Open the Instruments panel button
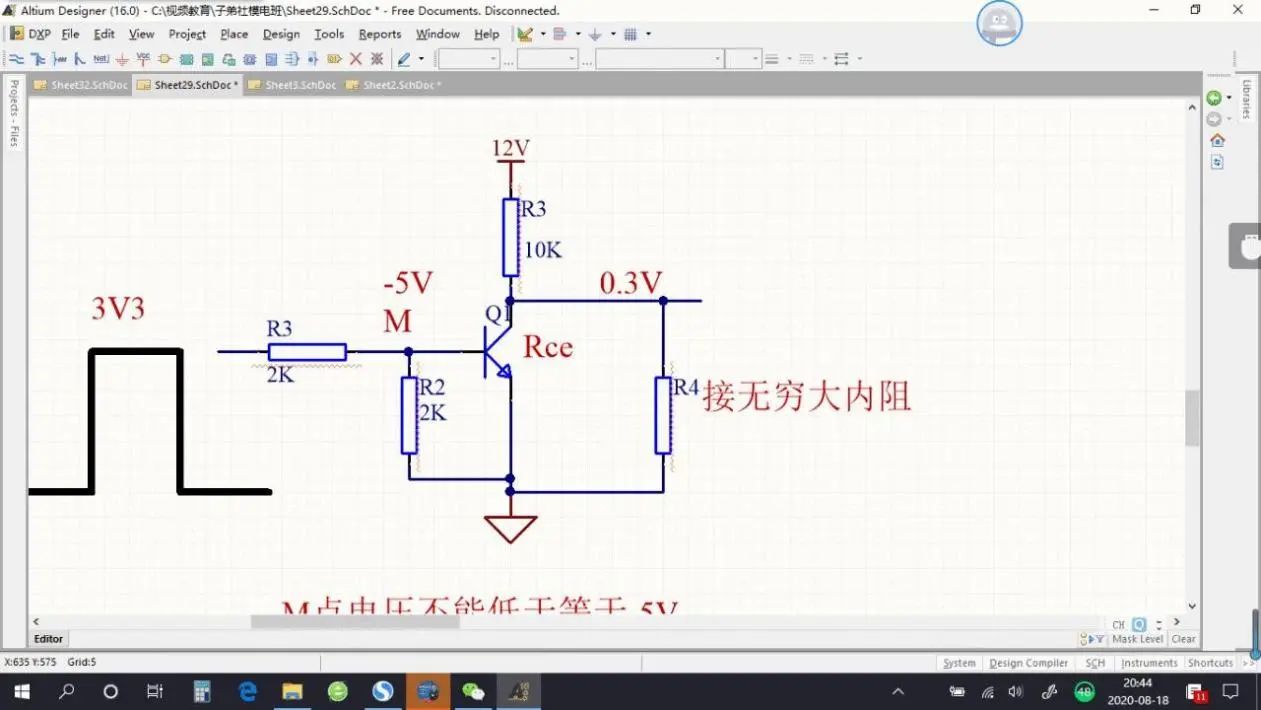1261x710 pixels. click(1149, 663)
